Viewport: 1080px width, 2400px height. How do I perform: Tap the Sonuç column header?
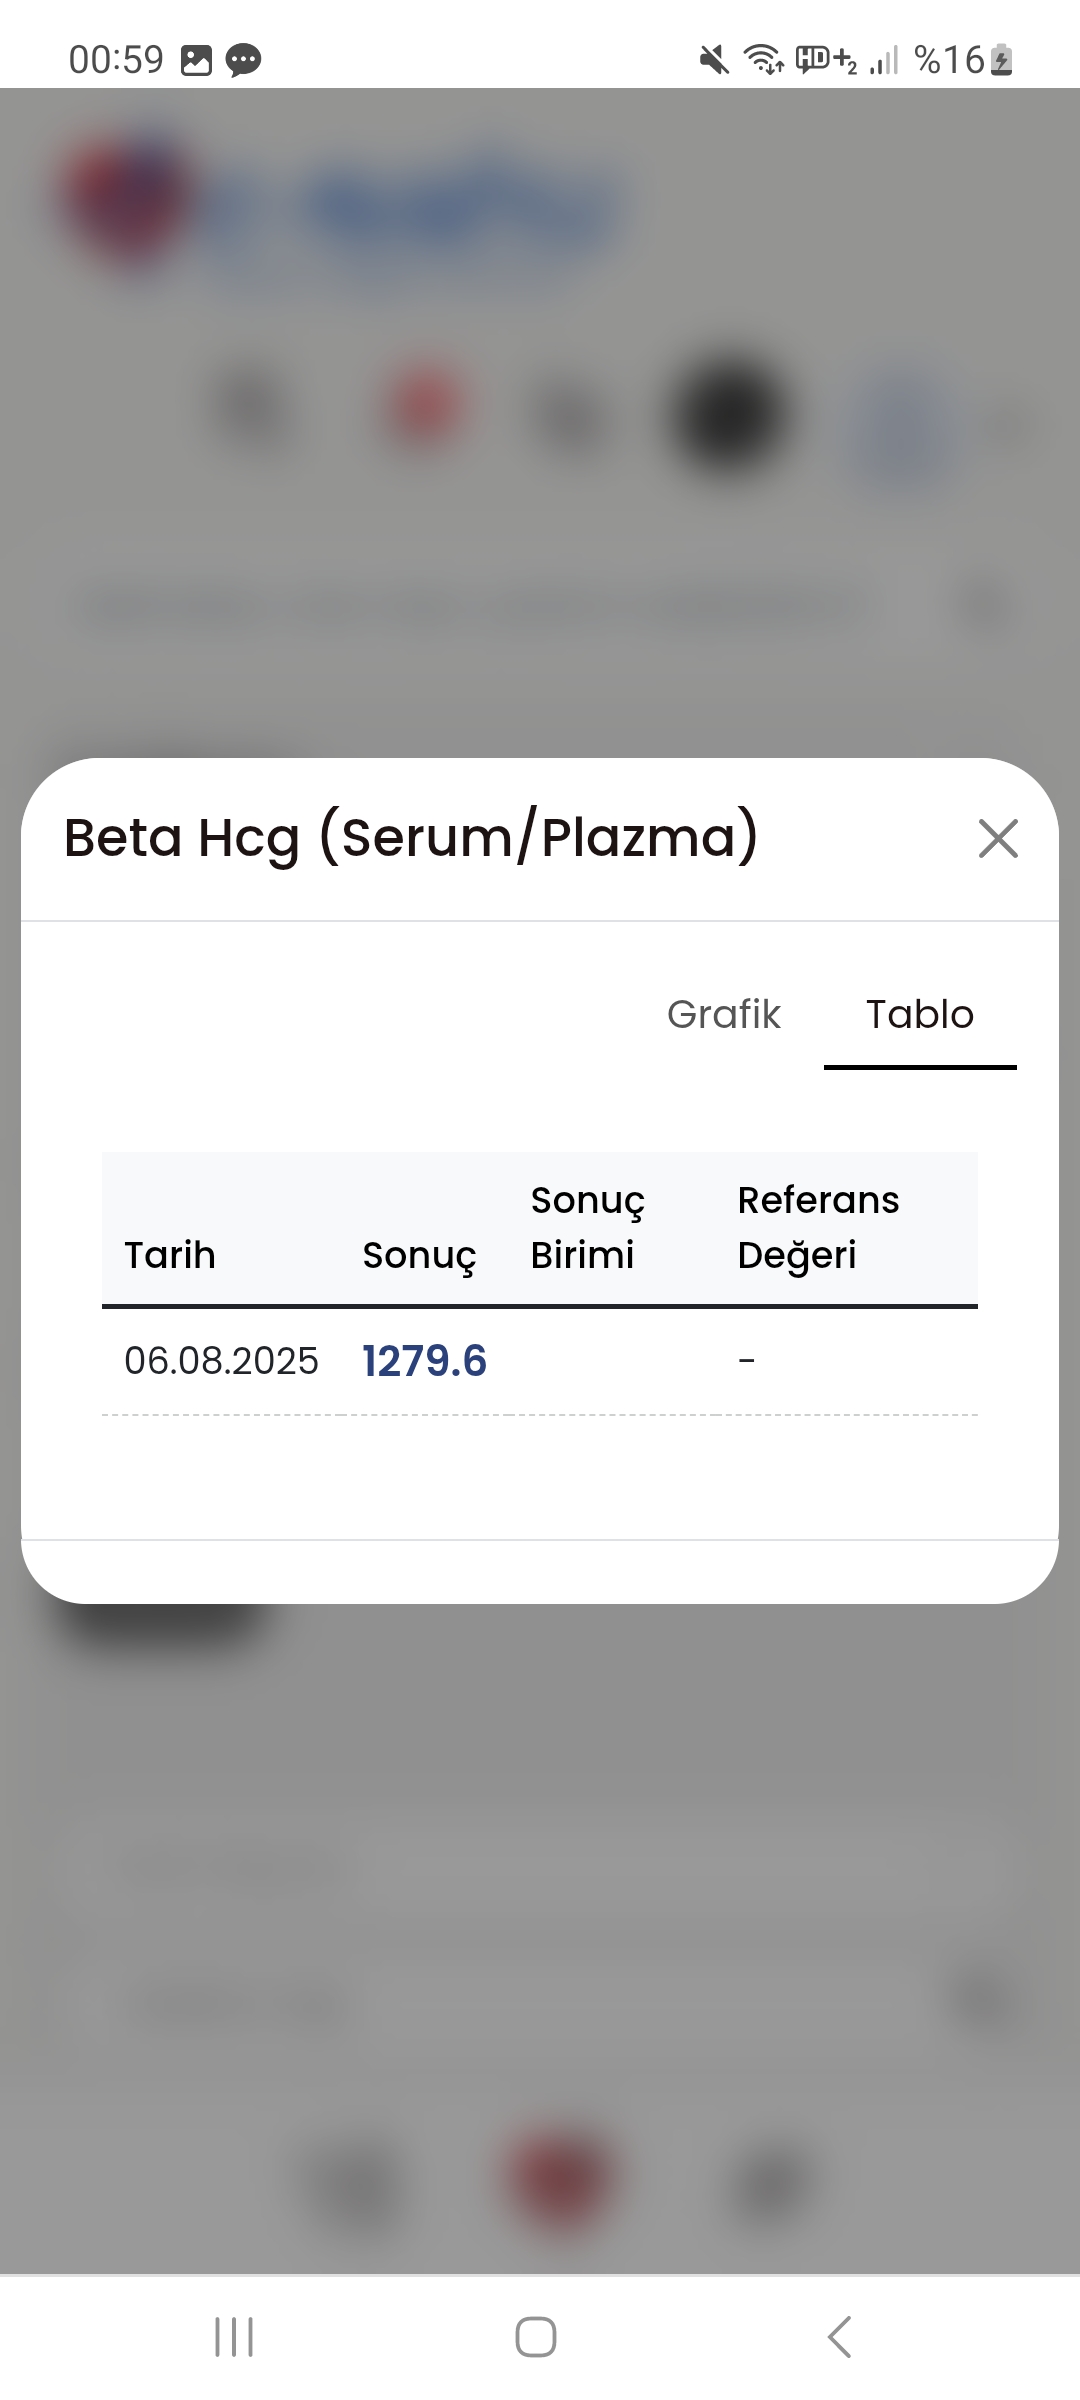(419, 1255)
